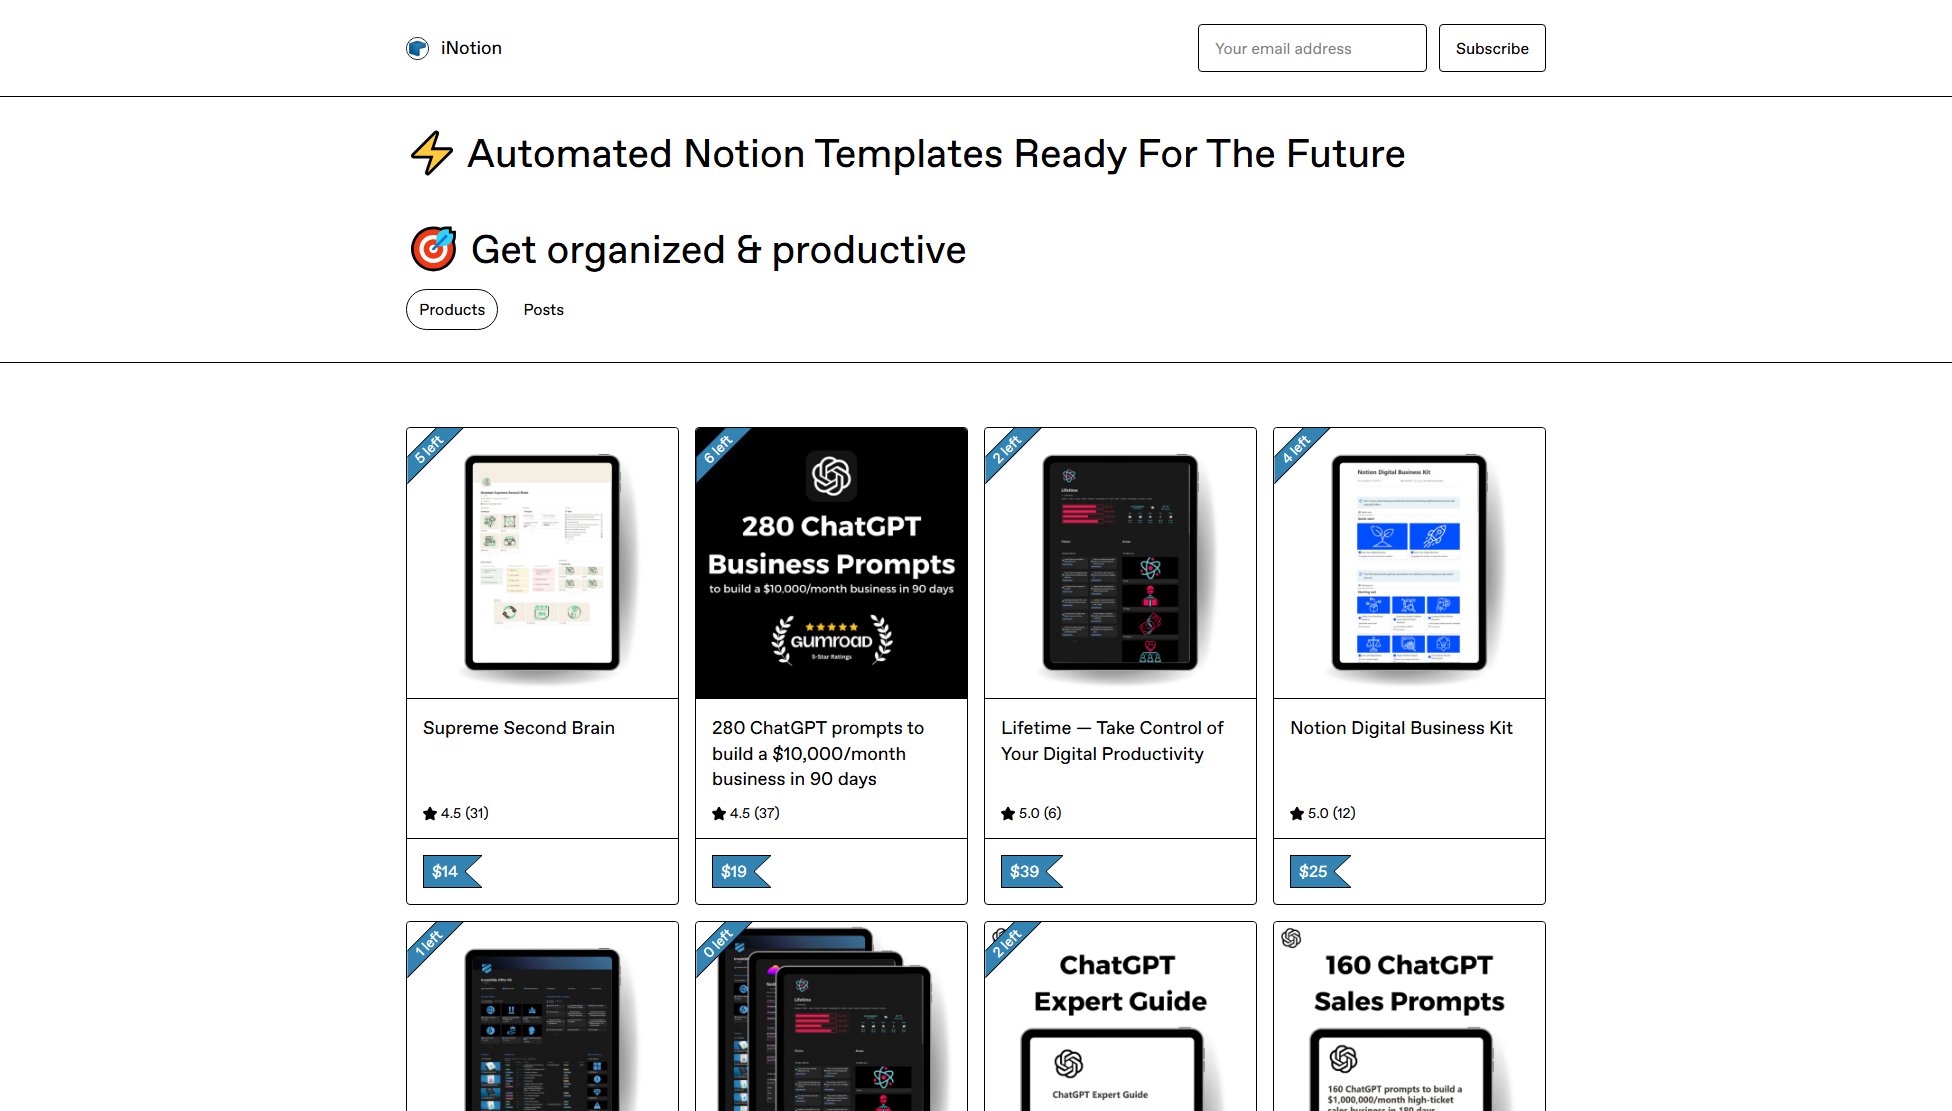Open 280 ChatGPT Business Prompts cover image
1952x1111 pixels.
pos(831,563)
